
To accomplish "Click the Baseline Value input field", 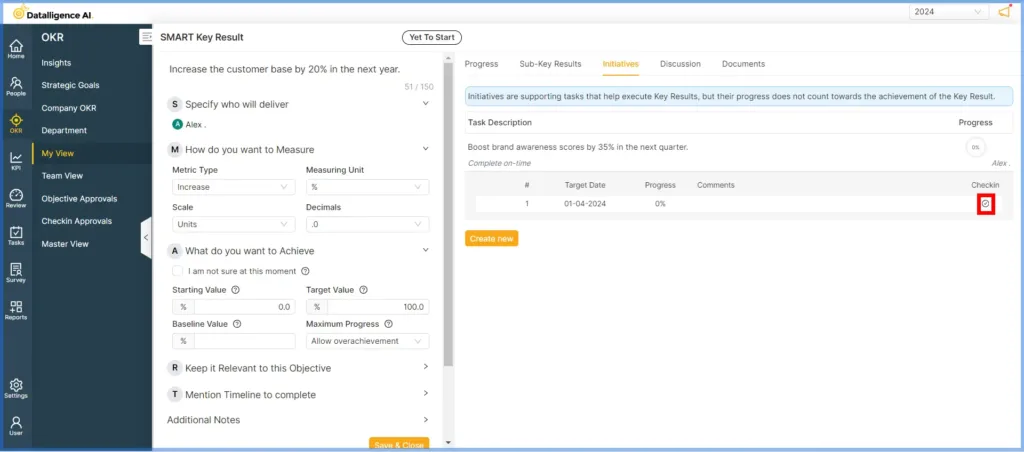I will point(244,341).
